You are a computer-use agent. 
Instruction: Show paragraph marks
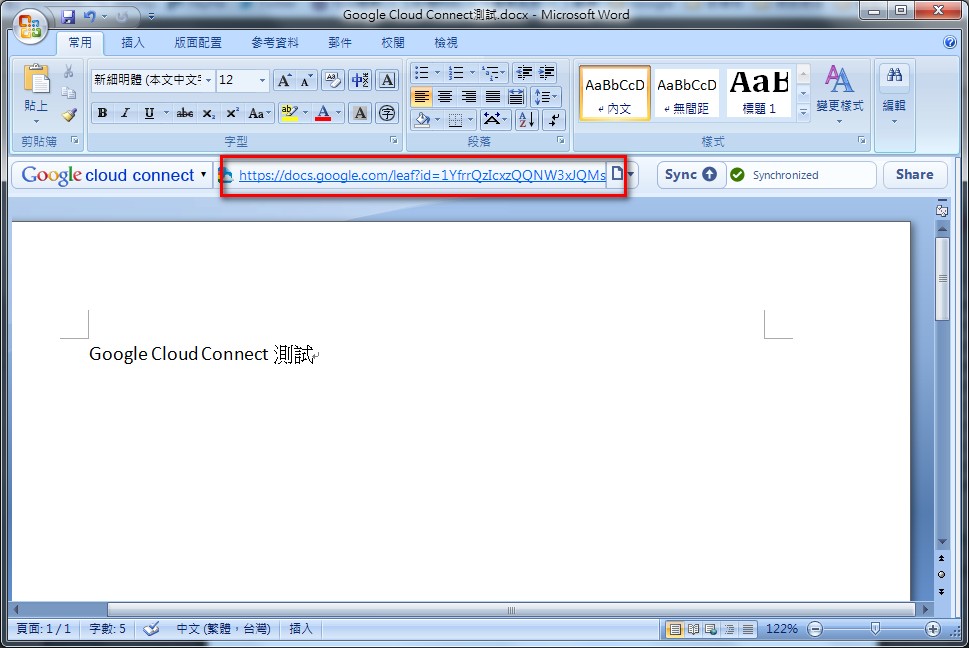554,119
